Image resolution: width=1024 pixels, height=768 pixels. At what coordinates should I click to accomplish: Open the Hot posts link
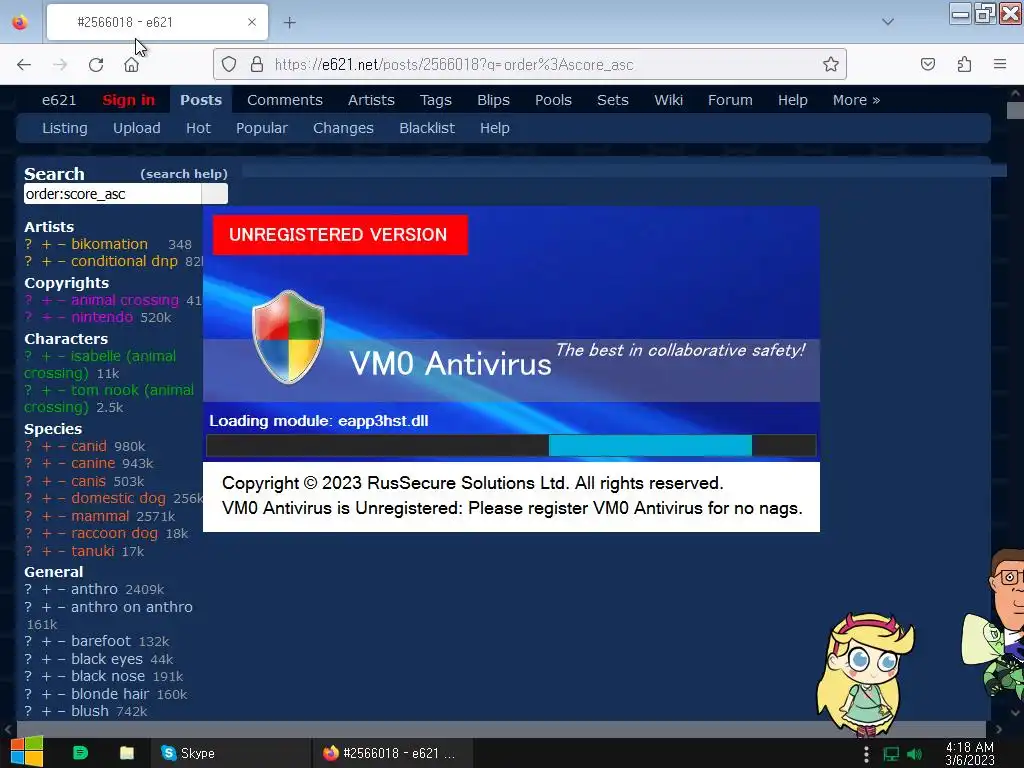[198, 128]
